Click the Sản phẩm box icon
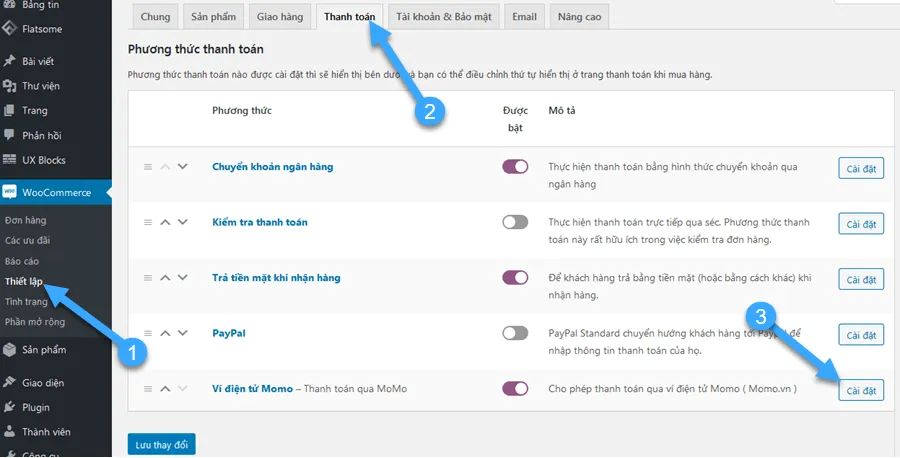 [x=9, y=350]
